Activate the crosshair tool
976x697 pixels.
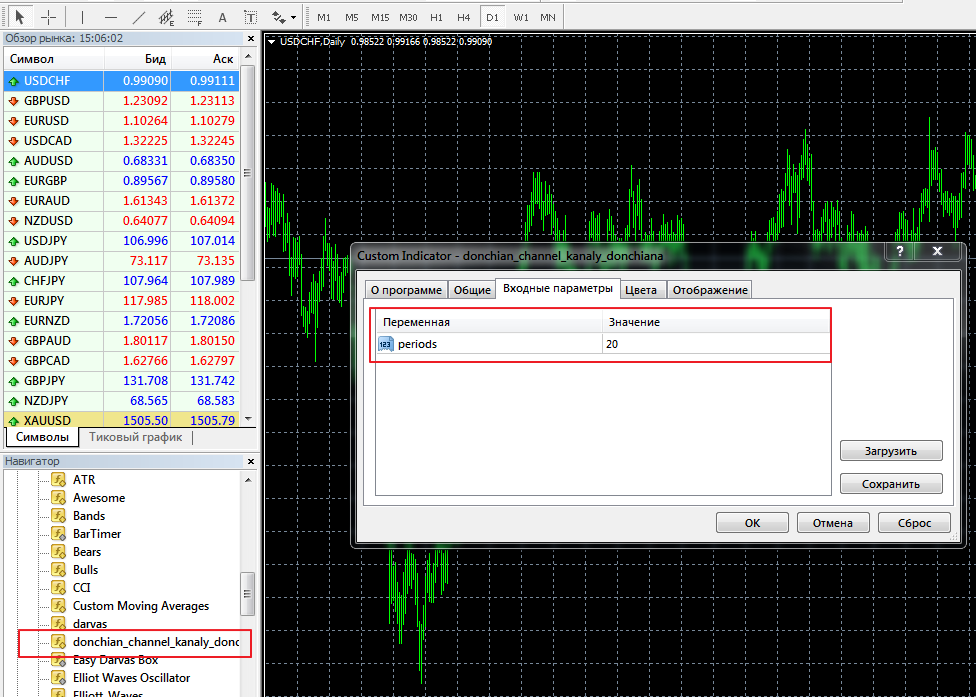(x=47, y=17)
